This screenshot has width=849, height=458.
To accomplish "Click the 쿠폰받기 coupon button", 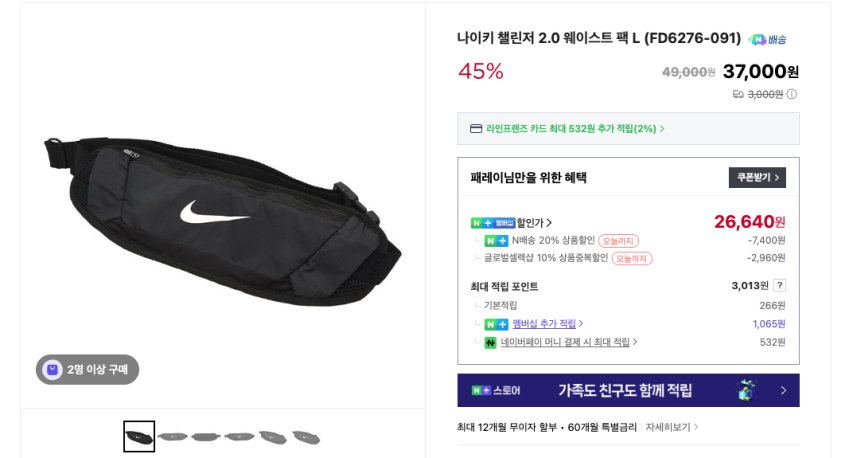I will 757,178.
